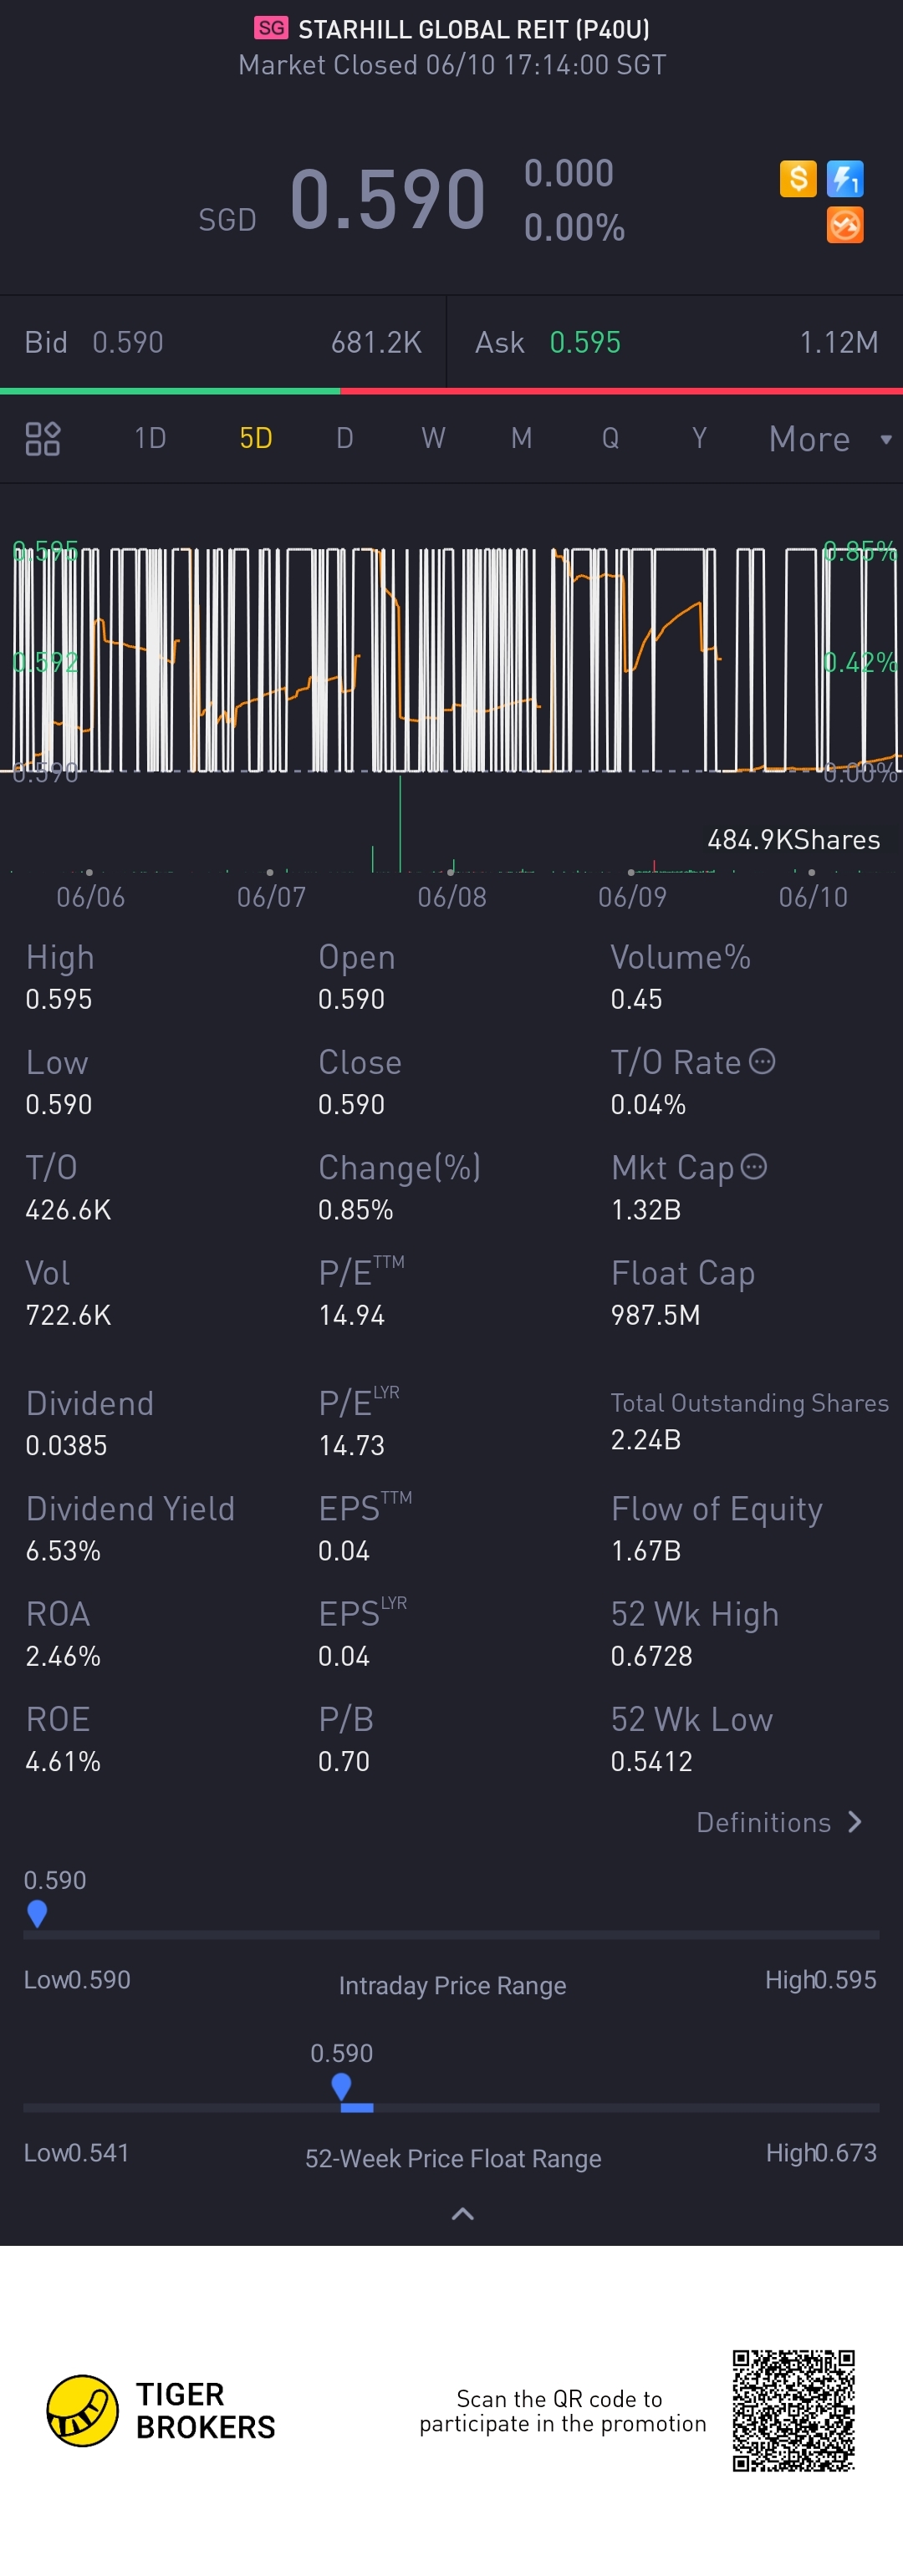
Task: Switch chart to the W weekly tab
Action: pos(433,439)
